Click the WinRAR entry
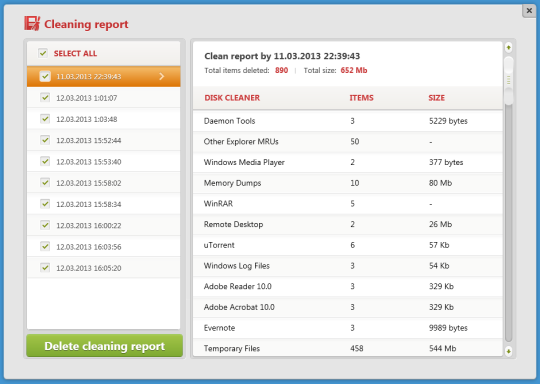The width and height of the screenshot is (540, 384). 348,204
